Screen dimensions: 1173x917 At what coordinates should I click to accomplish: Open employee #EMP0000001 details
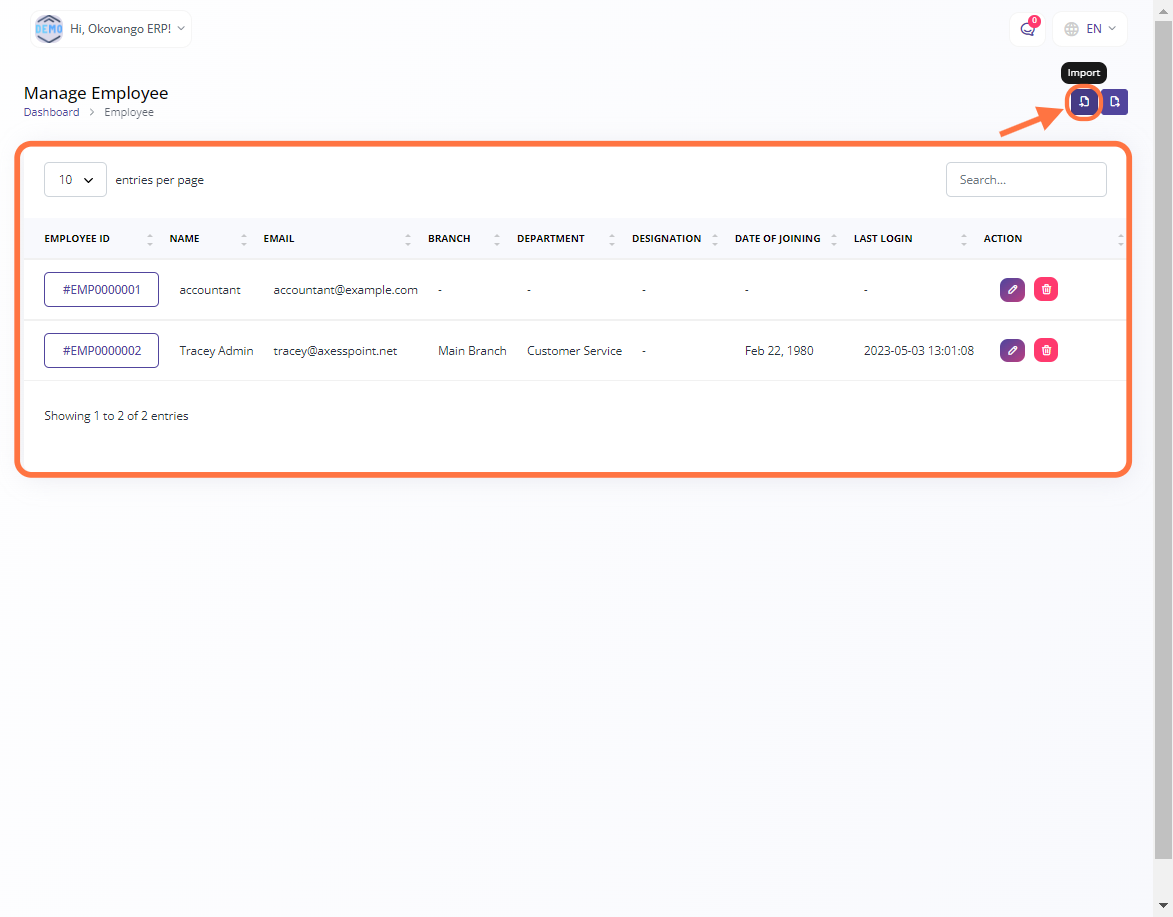(x=101, y=290)
